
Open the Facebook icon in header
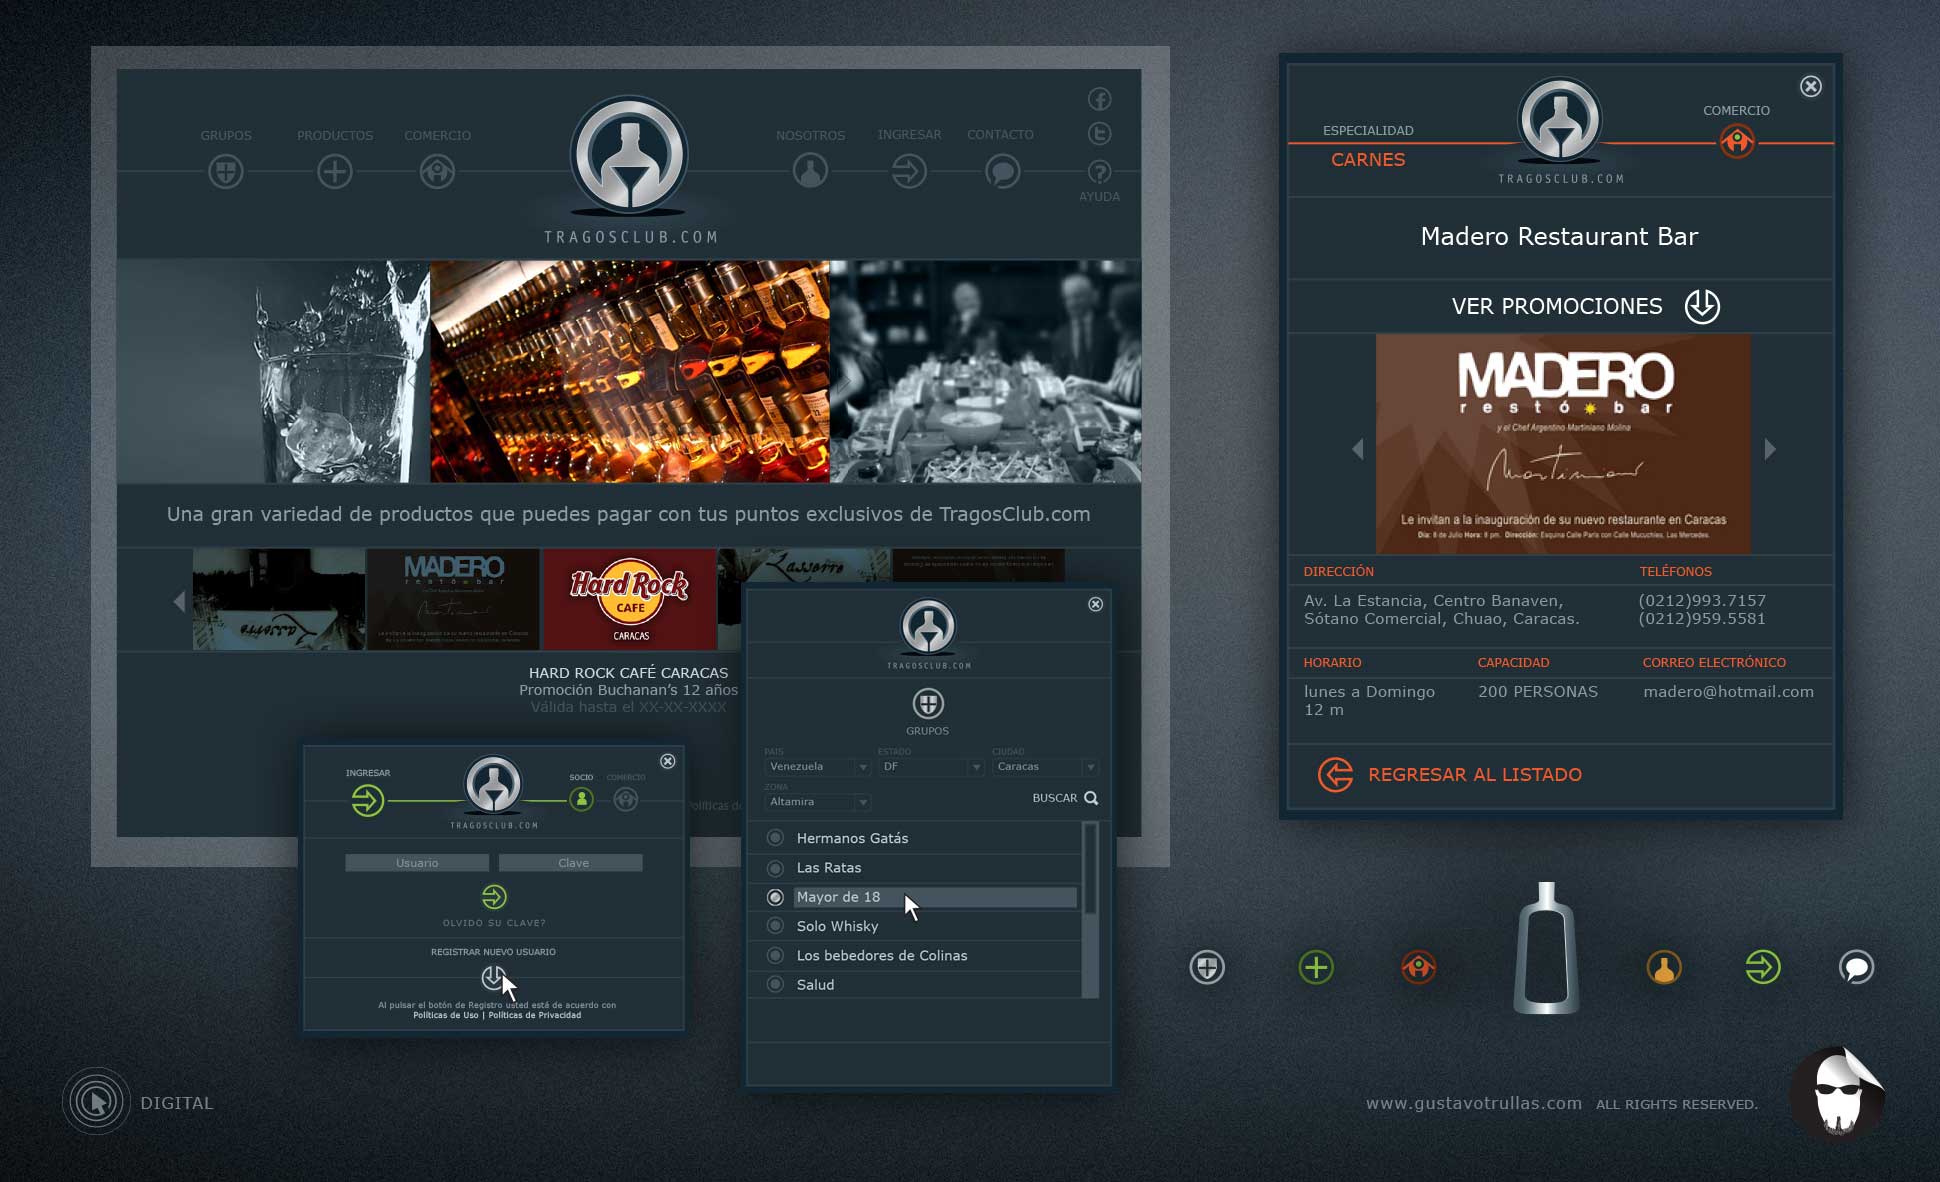coord(1099,99)
